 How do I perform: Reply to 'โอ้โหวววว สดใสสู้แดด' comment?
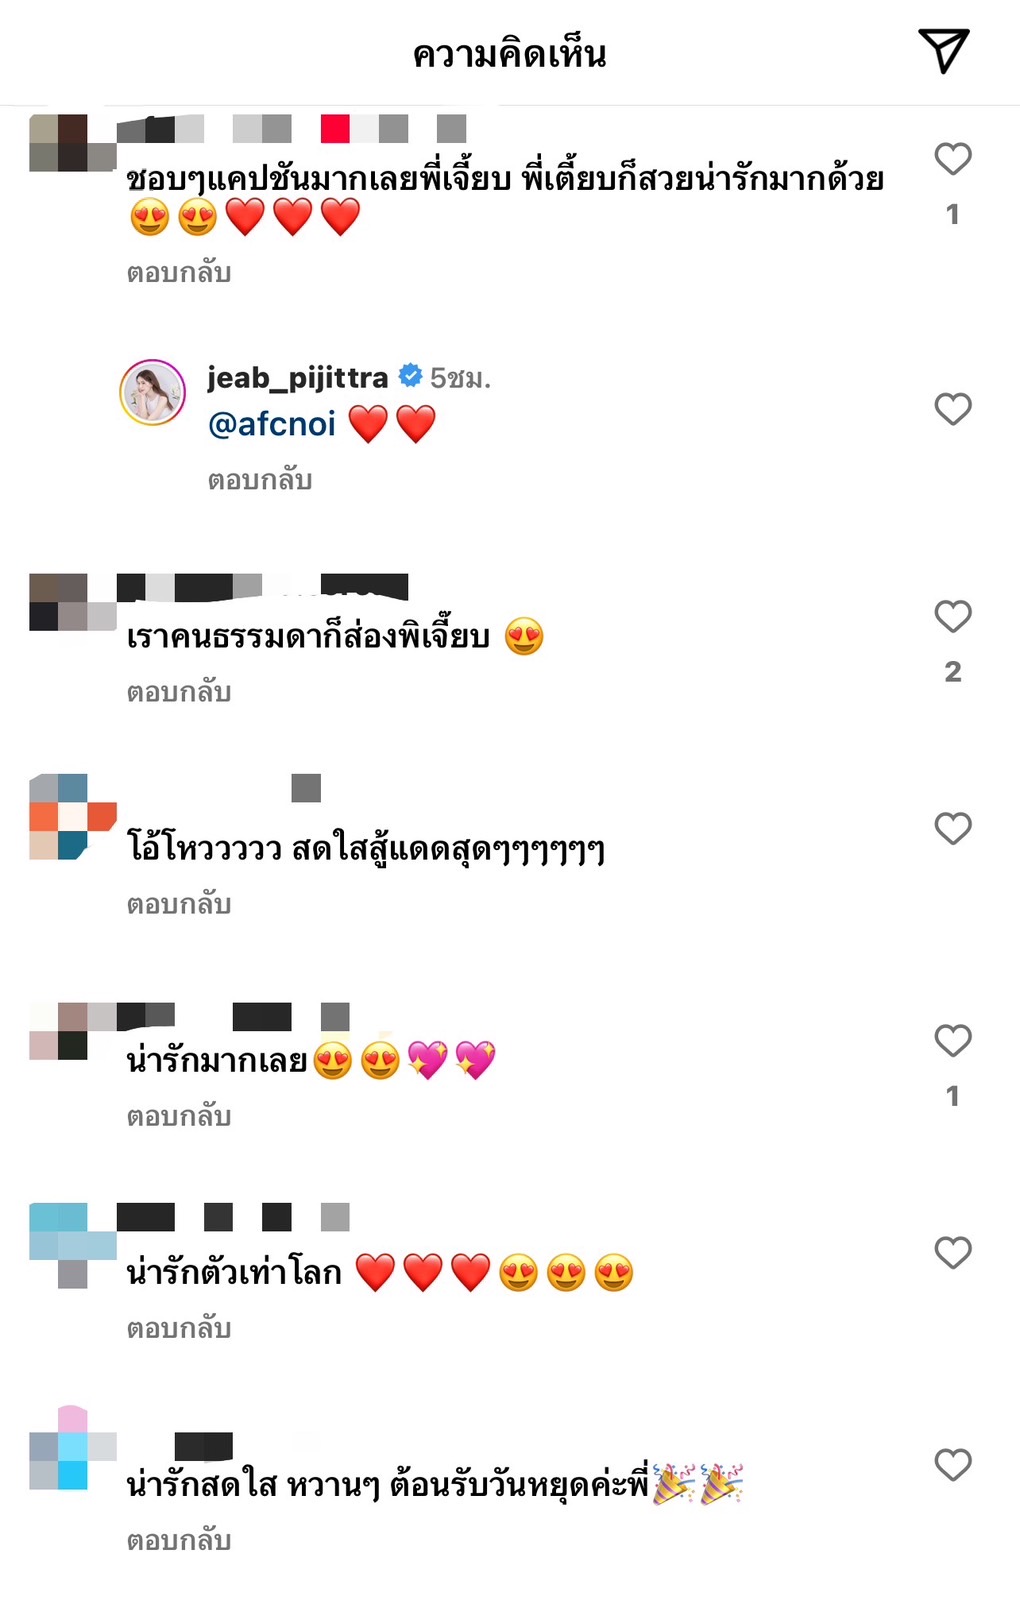pyautogui.click(x=179, y=904)
